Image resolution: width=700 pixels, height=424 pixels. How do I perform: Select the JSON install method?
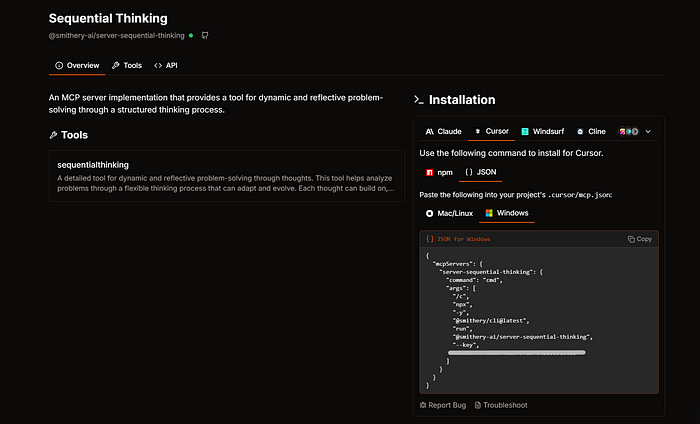[482, 173]
